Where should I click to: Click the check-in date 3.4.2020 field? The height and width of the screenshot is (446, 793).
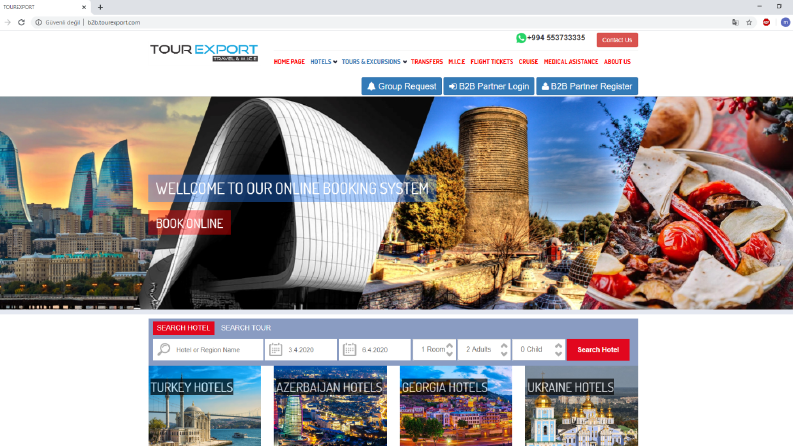pyautogui.click(x=301, y=349)
